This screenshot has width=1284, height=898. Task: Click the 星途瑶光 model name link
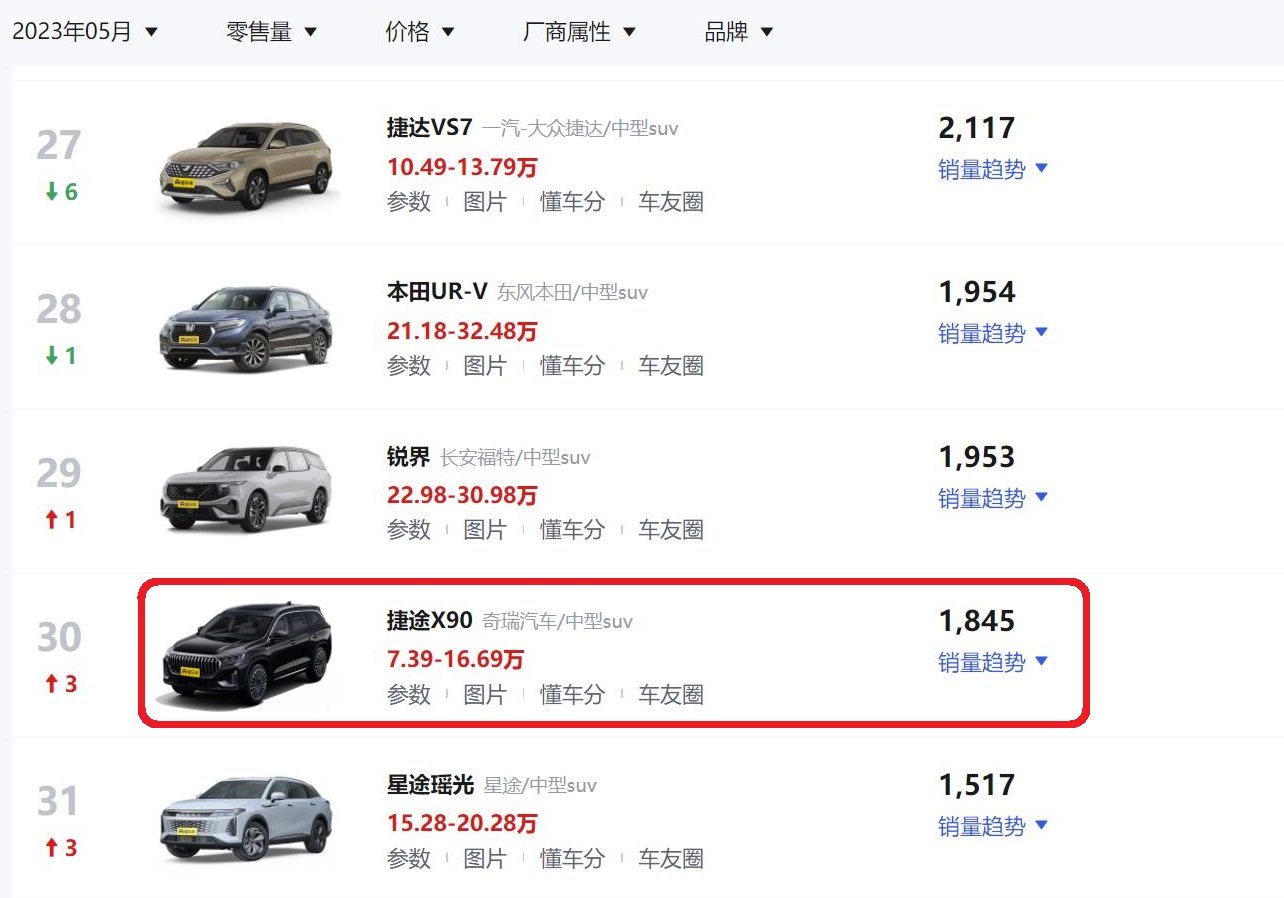tap(430, 785)
